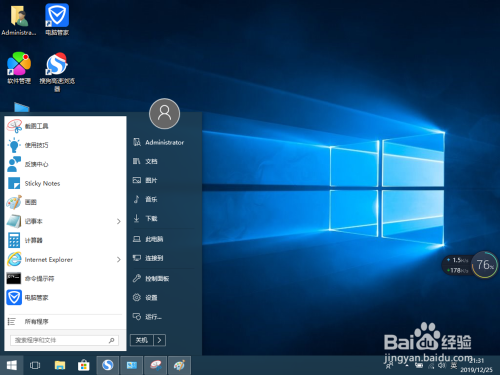
Task: Click the battery status tray icon
Action: (x=419, y=366)
